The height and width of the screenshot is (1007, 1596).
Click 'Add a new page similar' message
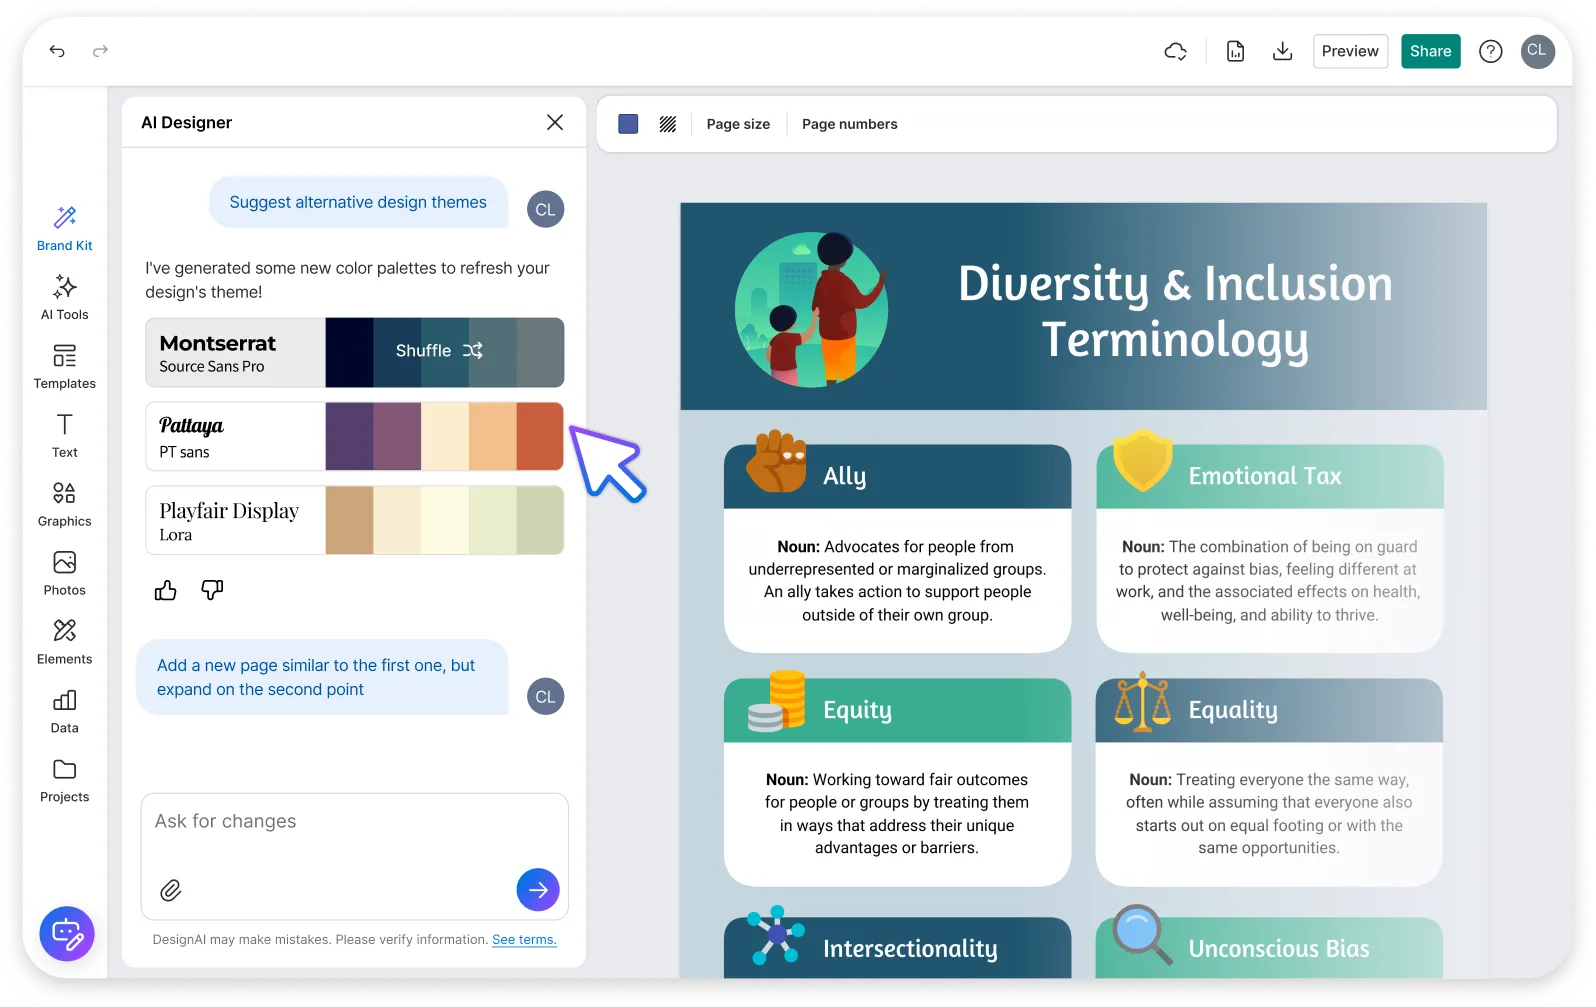tap(322, 678)
